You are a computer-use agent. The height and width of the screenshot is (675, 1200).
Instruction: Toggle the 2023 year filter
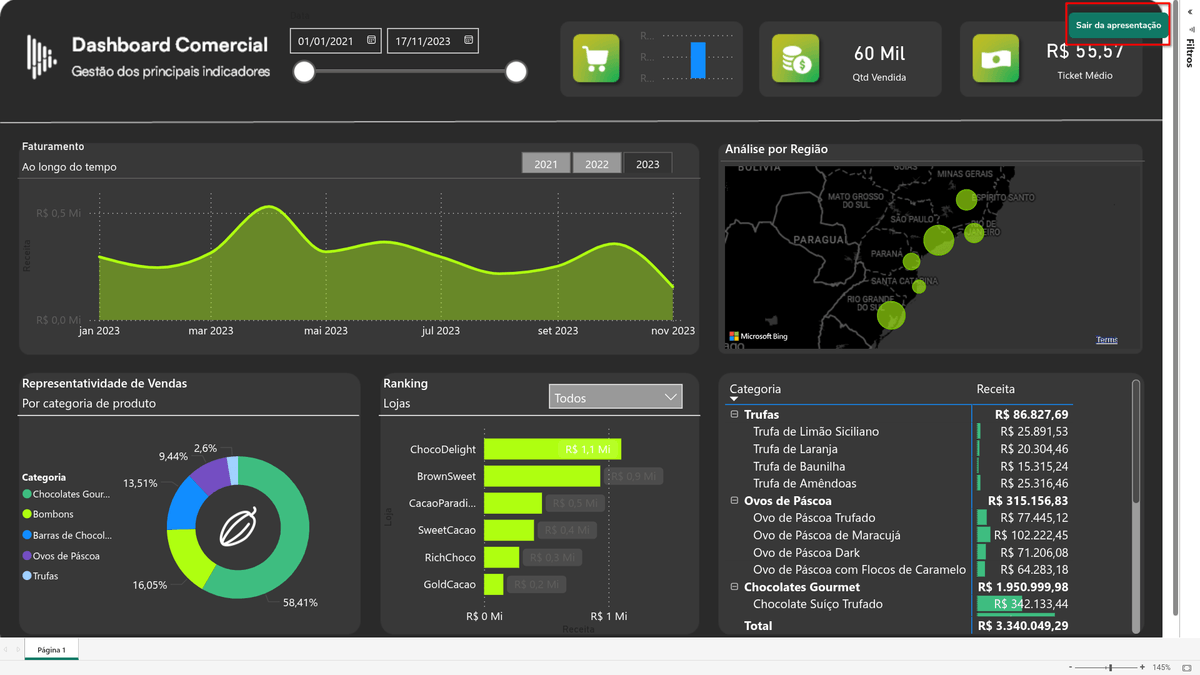pos(648,164)
